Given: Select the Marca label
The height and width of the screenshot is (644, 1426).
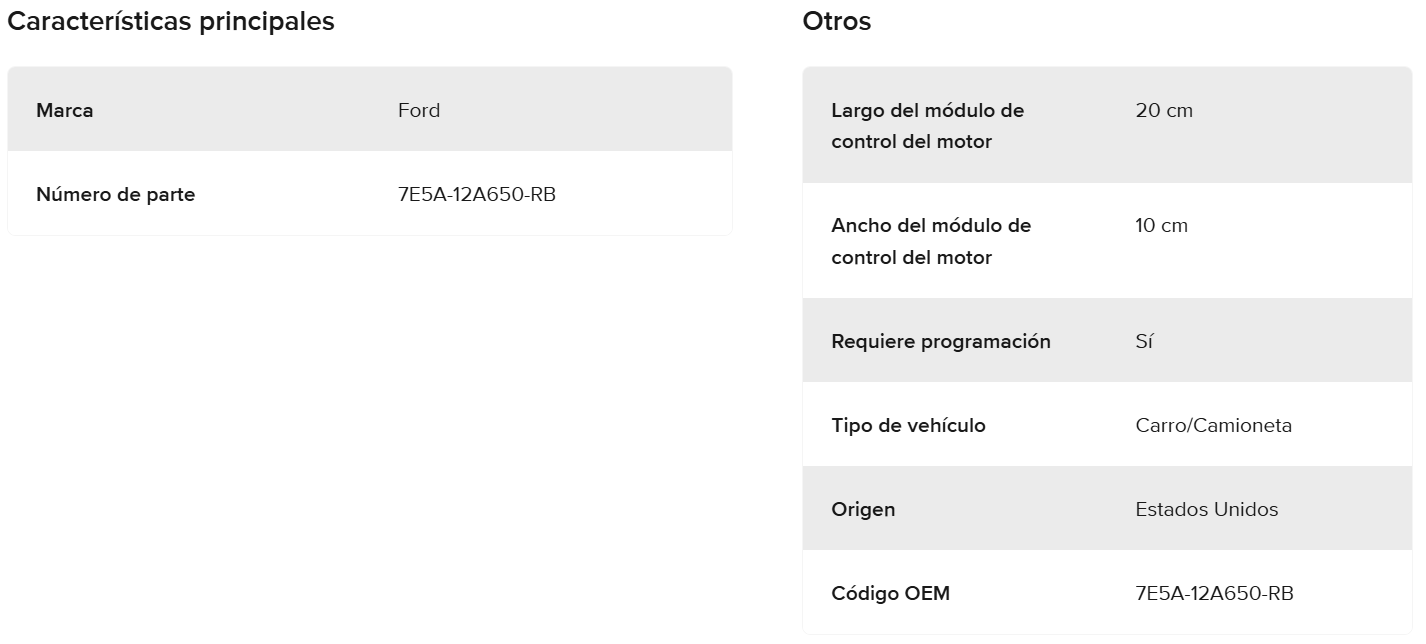Looking at the screenshot, I should pyautogui.click(x=65, y=110).
